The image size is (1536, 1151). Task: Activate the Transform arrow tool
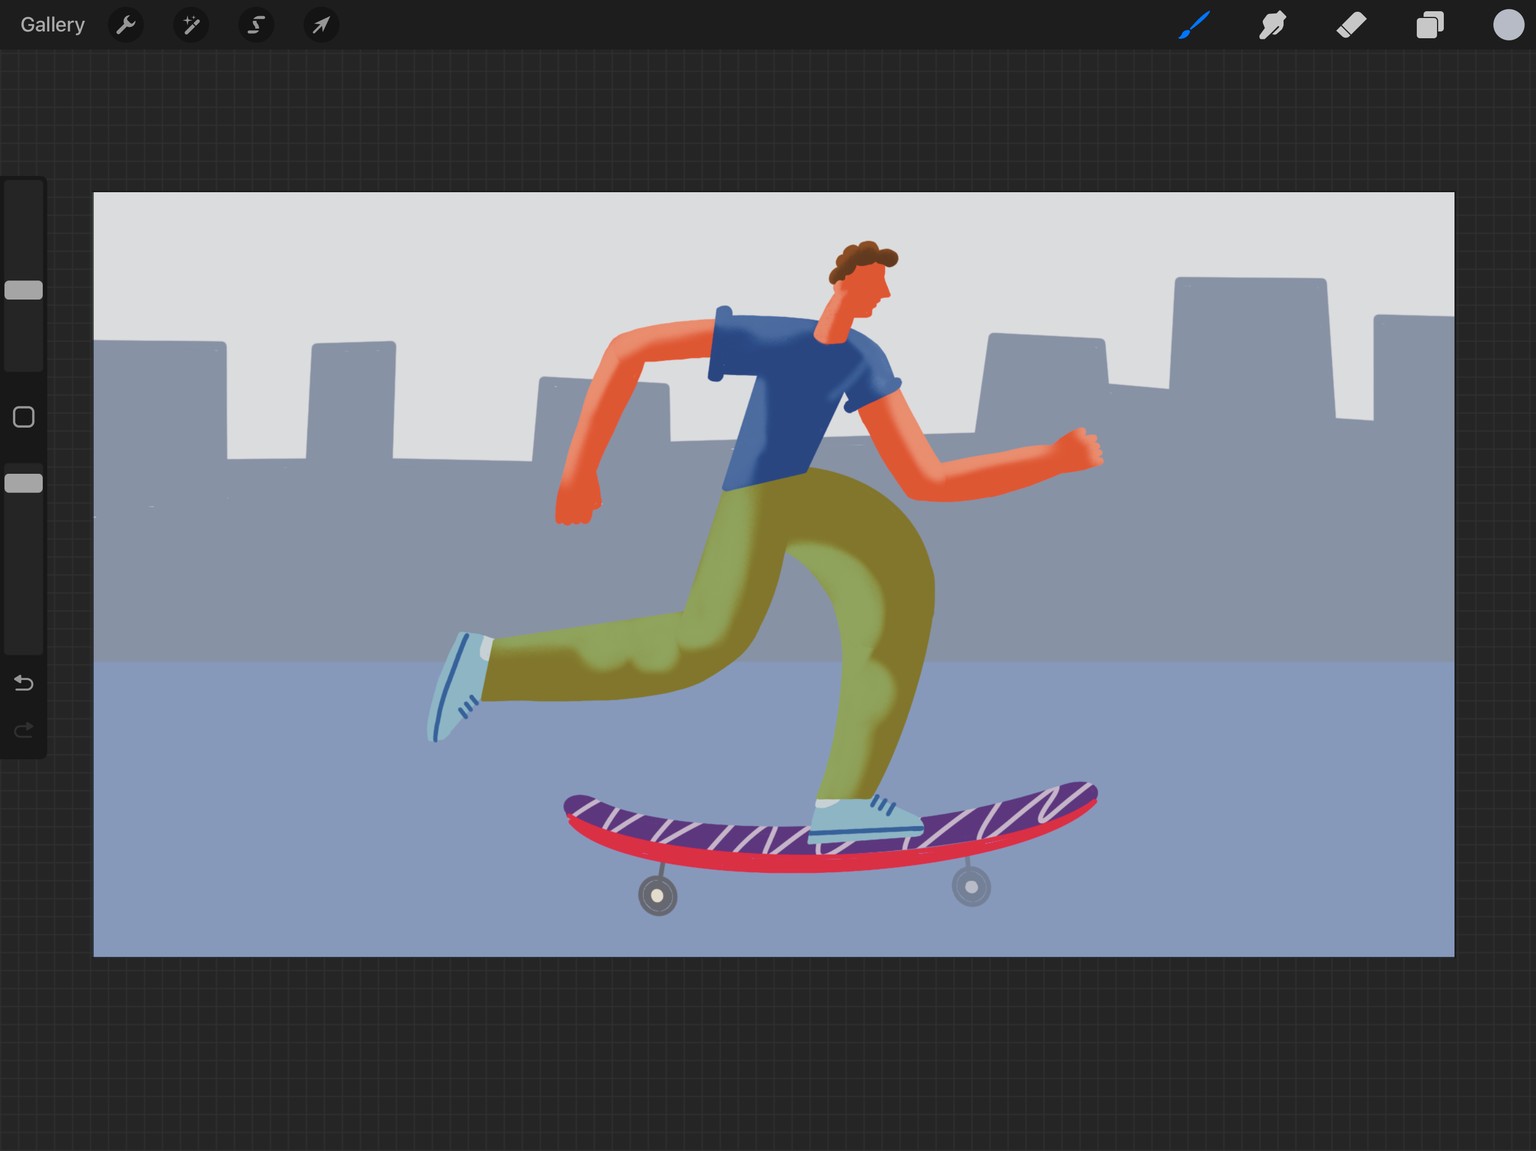(x=321, y=25)
